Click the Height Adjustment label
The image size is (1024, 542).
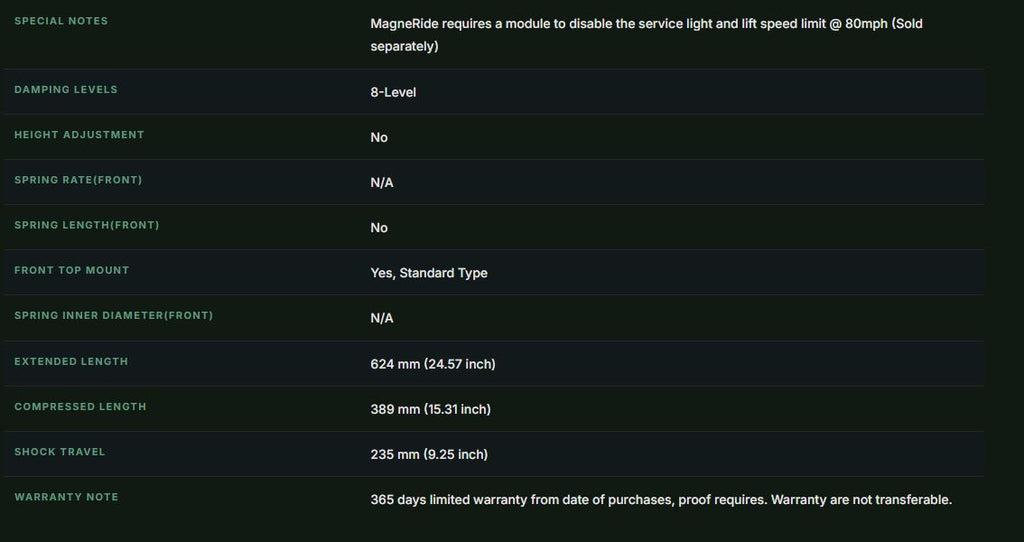click(x=79, y=135)
